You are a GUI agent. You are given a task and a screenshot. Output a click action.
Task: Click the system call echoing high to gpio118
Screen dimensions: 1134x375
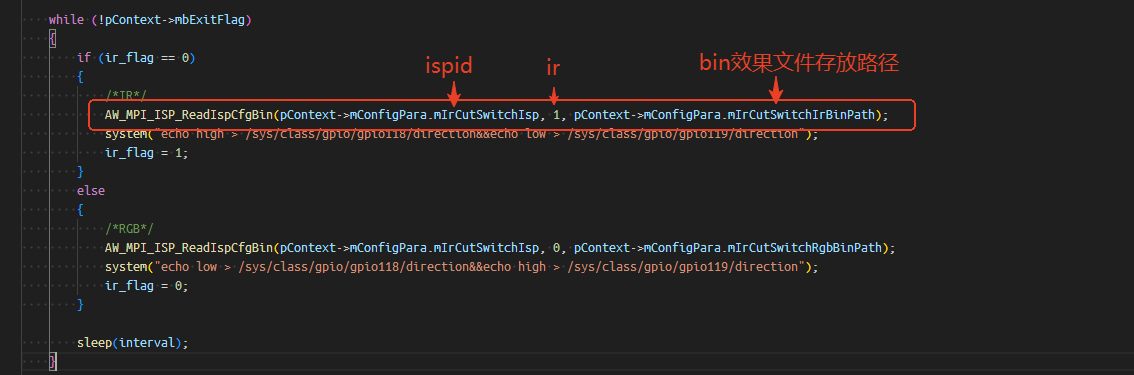(x=462, y=134)
